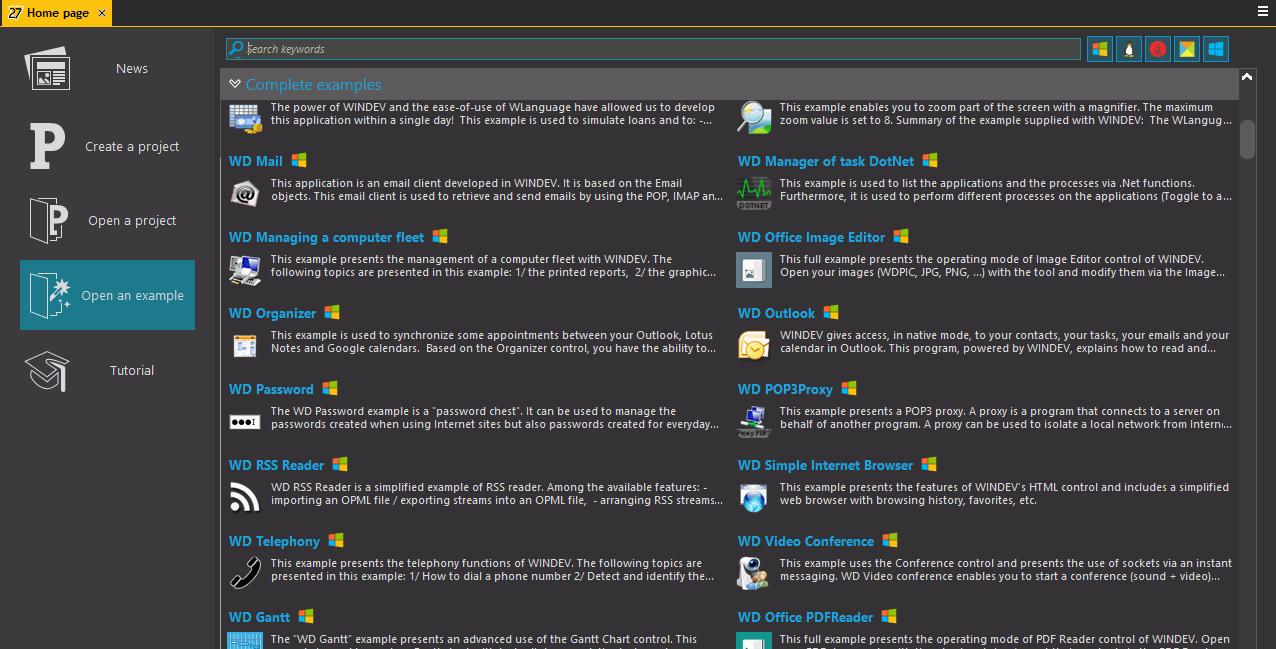The height and width of the screenshot is (649, 1276).
Task: Click in the Search keywords field
Action: coord(653,49)
